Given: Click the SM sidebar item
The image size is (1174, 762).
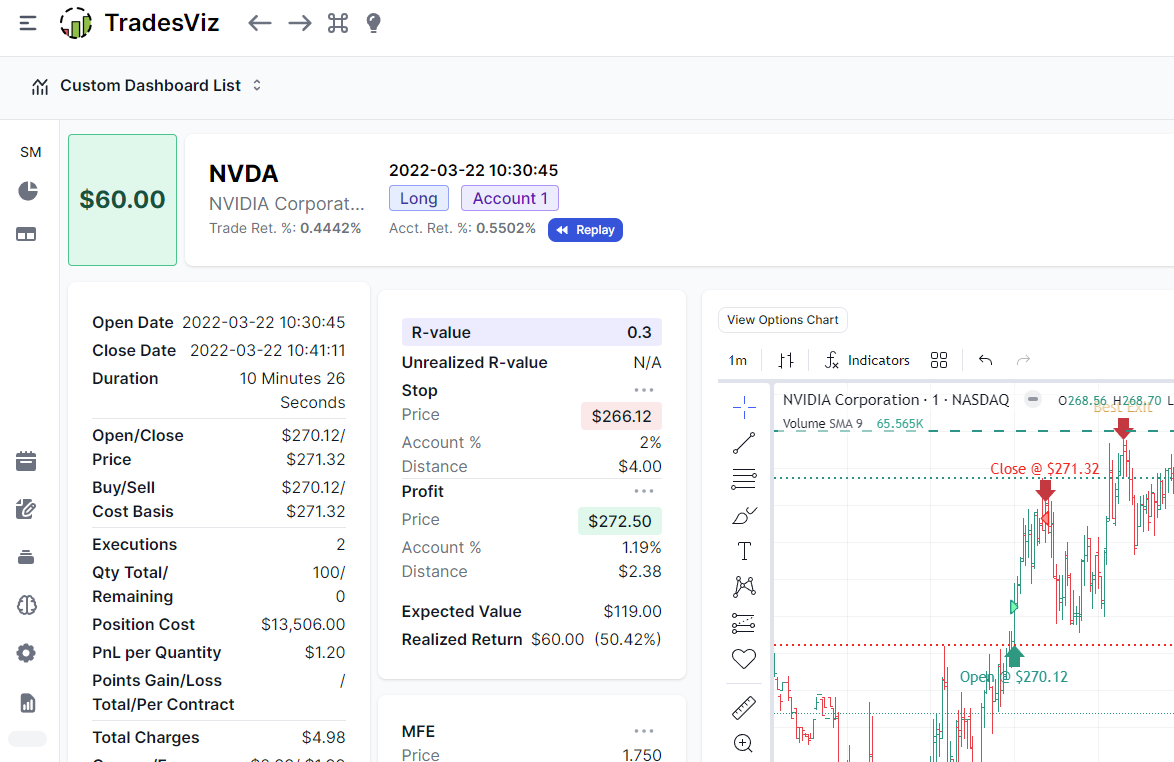Looking at the screenshot, I should click(31, 153).
